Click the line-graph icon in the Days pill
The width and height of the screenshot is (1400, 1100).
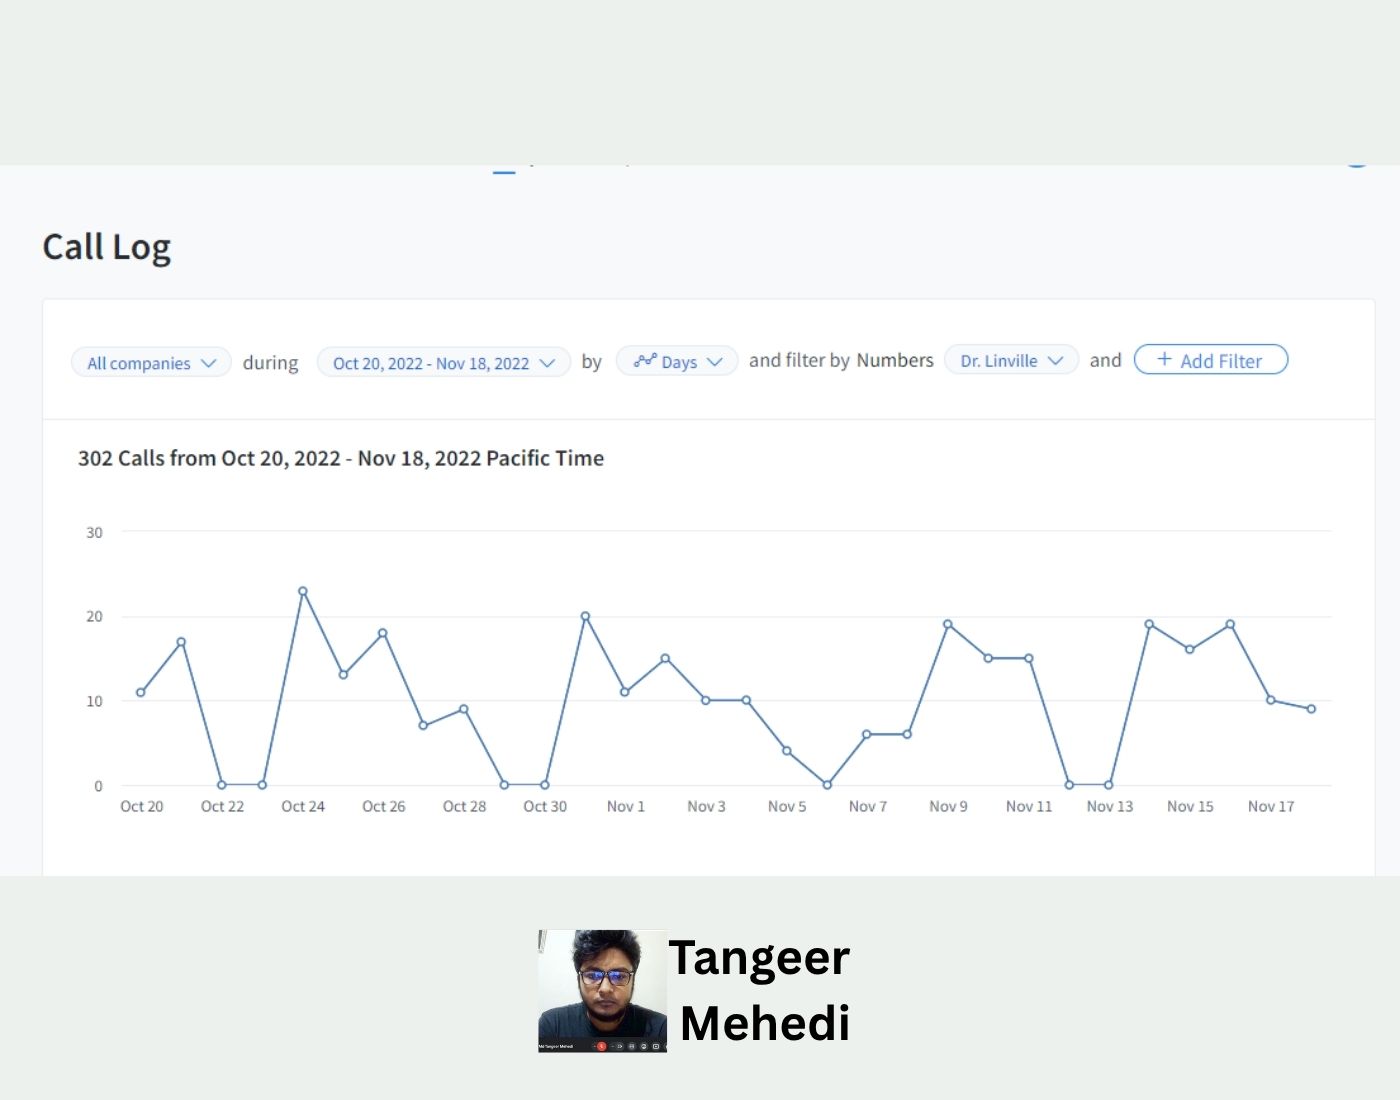point(645,360)
